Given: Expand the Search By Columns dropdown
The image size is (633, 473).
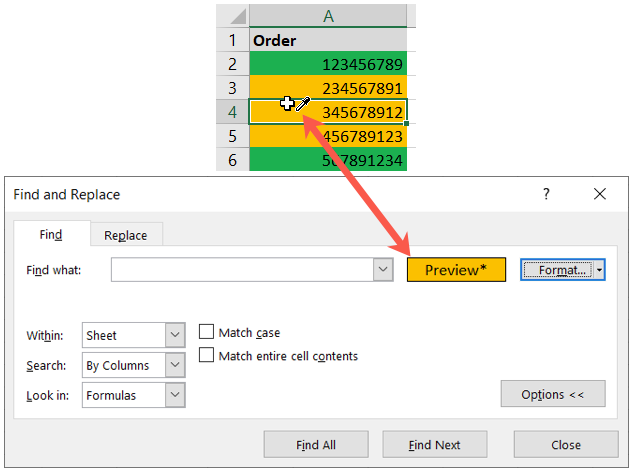Looking at the screenshot, I should click(x=175, y=365).
